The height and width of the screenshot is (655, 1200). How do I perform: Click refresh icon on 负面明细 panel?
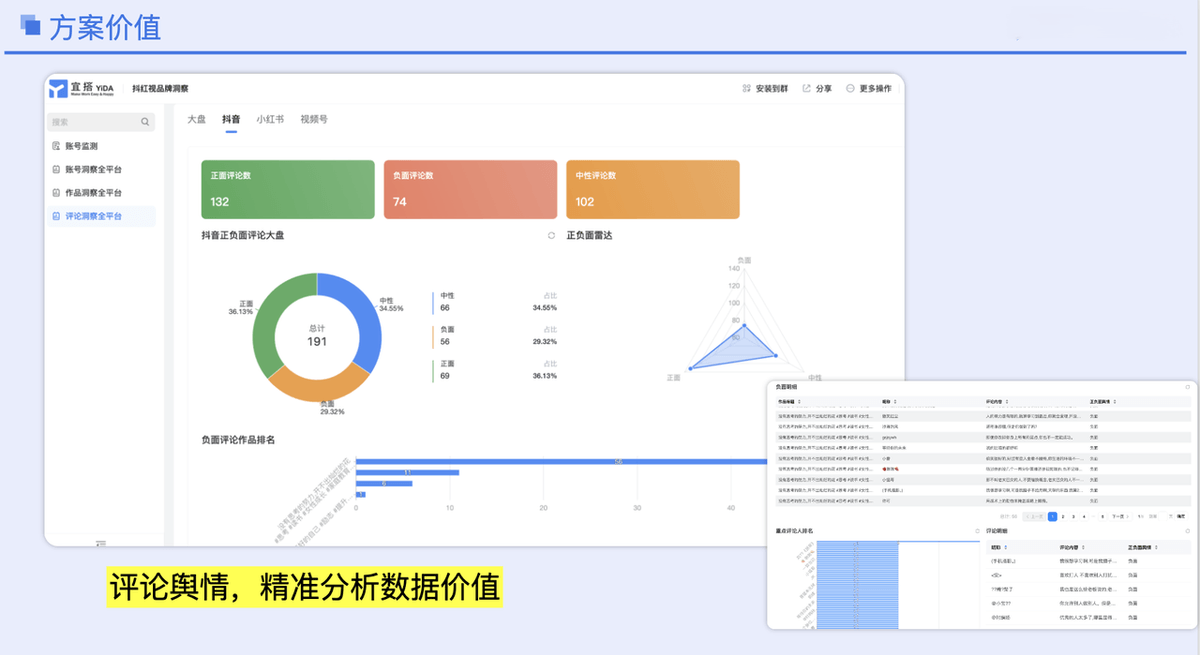1187,386
